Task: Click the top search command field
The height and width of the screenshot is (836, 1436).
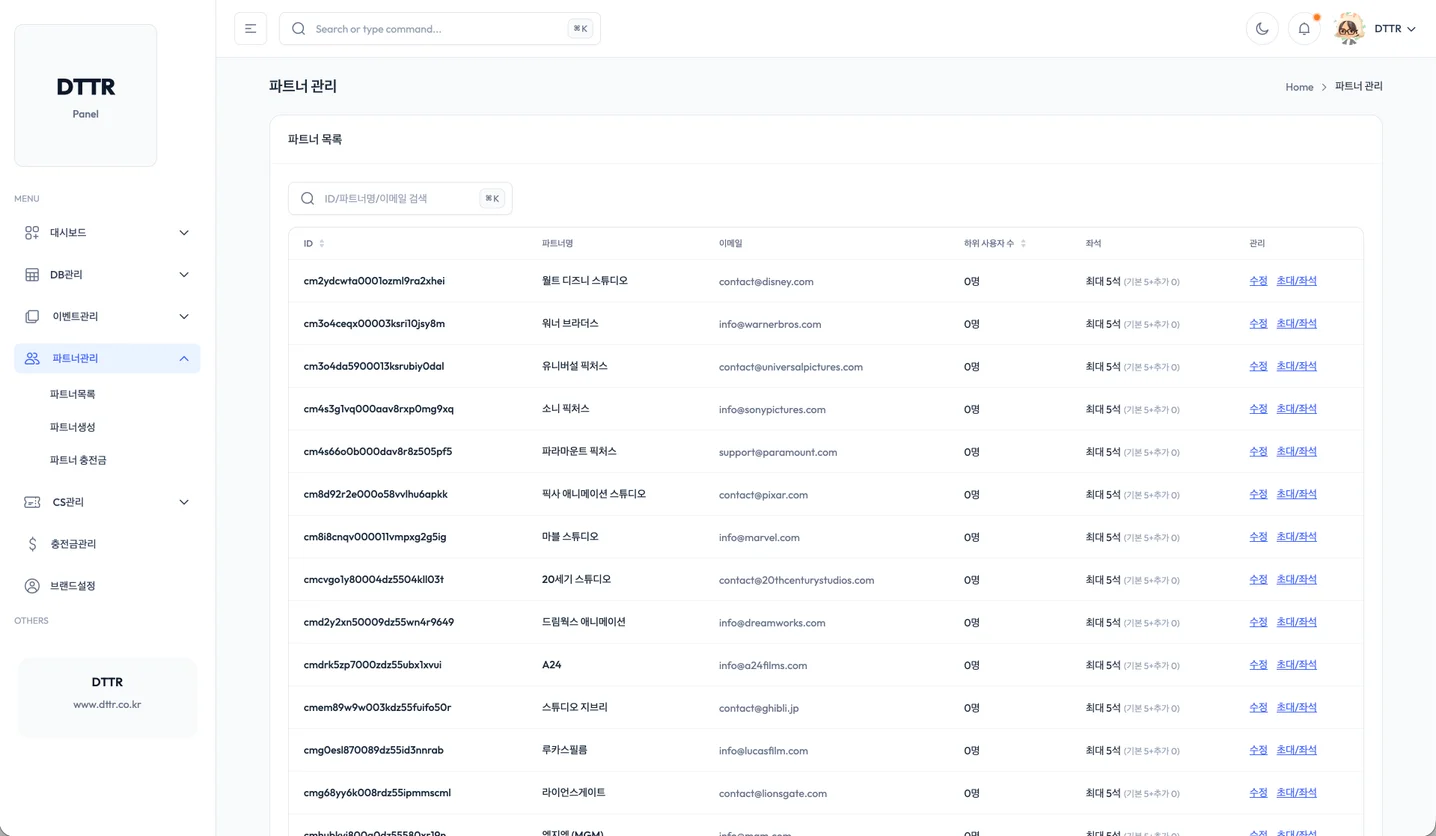Action: (x=440, y=29)
